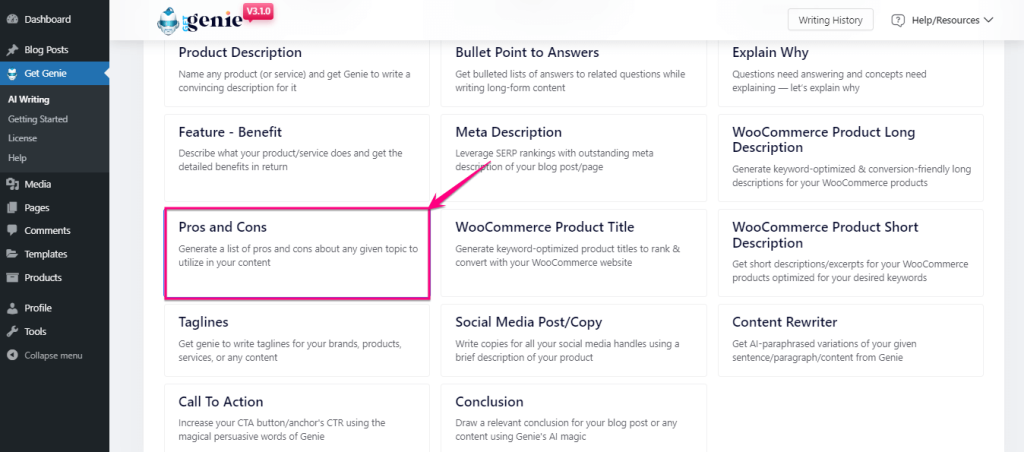Click the Get Genie sidebar icon
The image size is (1024, 452).
tap(12, 73)
